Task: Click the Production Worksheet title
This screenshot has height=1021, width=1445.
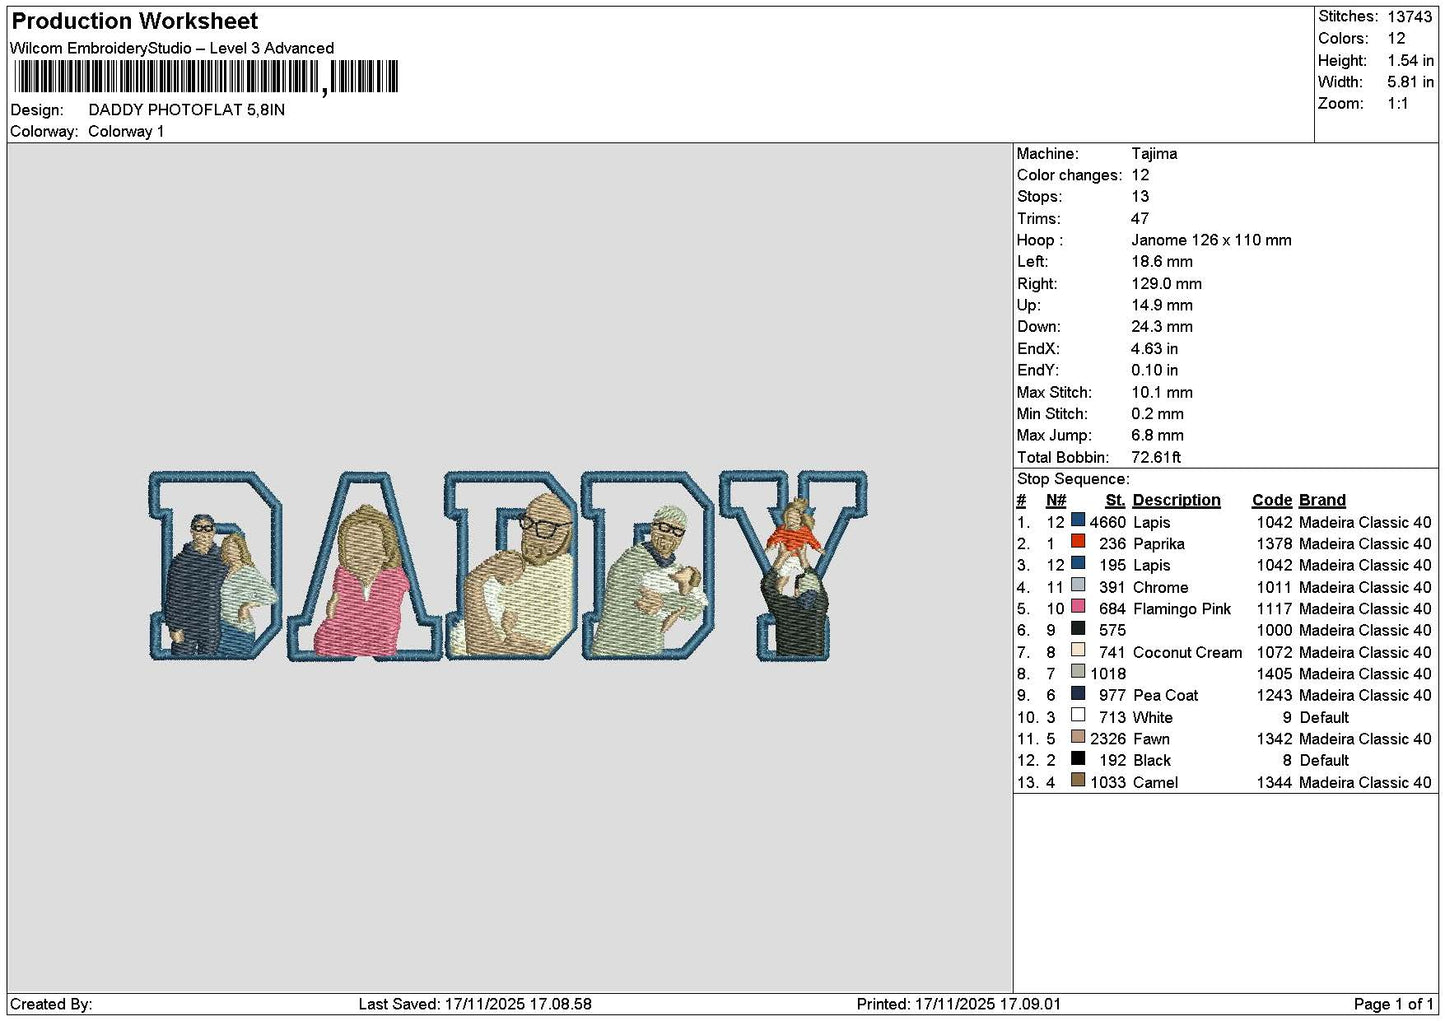Action: 135,21
